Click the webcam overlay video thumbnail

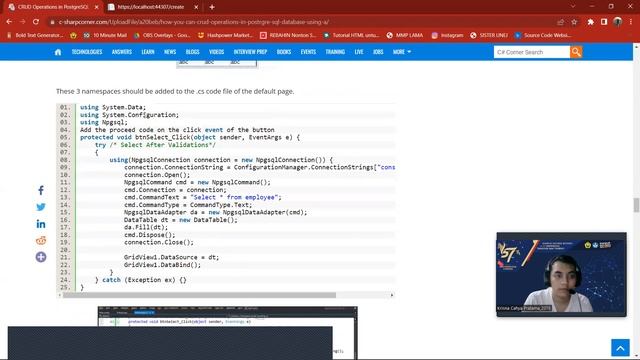coord(561,274)
